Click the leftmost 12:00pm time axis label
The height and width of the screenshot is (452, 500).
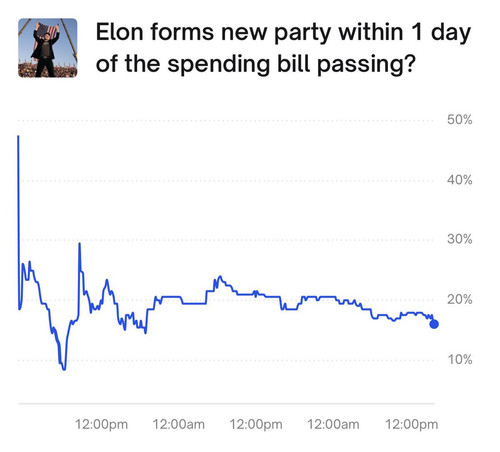pos(101,425)
